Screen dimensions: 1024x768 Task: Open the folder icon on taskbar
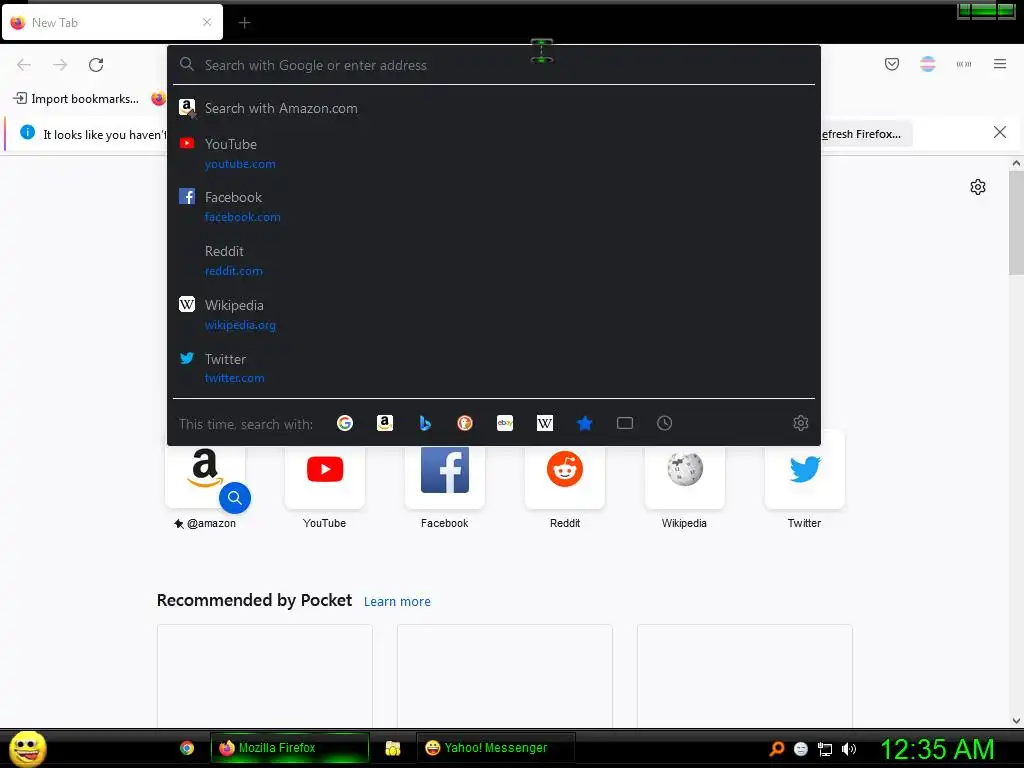pyautogui.click(x=392, y=748)
